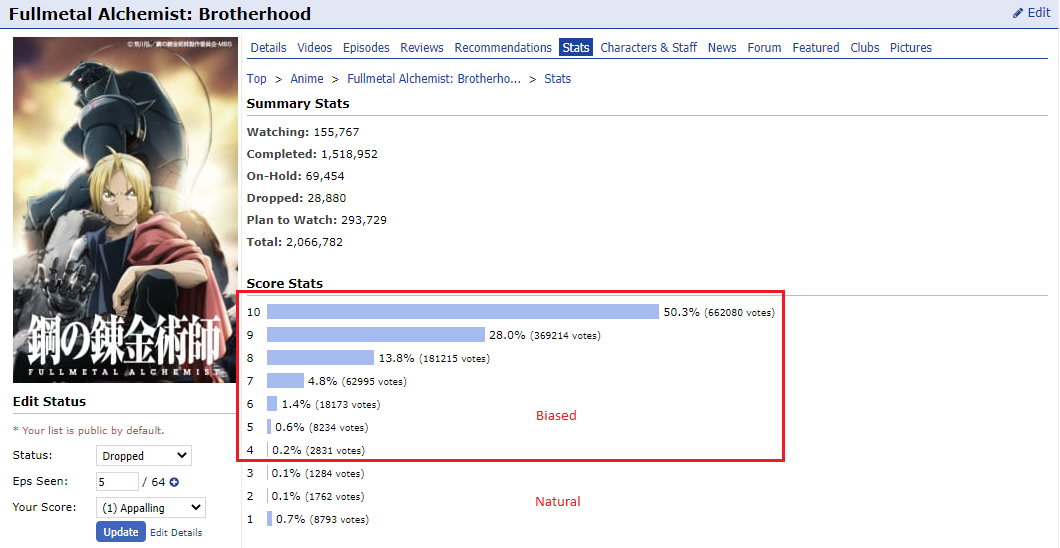Image resolution: width=1060 pixels, height=548 pixels.
Task: Click the 'Your list is public by default' note
Action: coord(89,430)
